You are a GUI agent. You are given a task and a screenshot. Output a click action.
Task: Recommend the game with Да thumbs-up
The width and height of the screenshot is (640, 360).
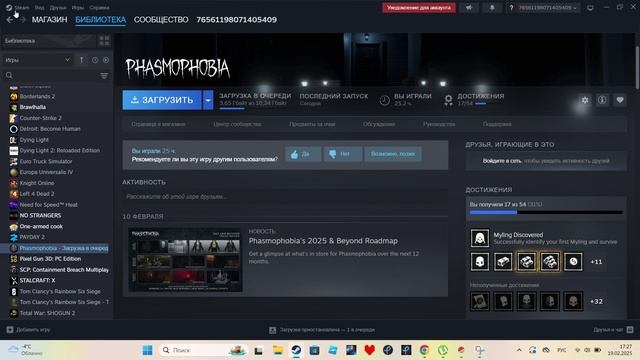[303, 154]
